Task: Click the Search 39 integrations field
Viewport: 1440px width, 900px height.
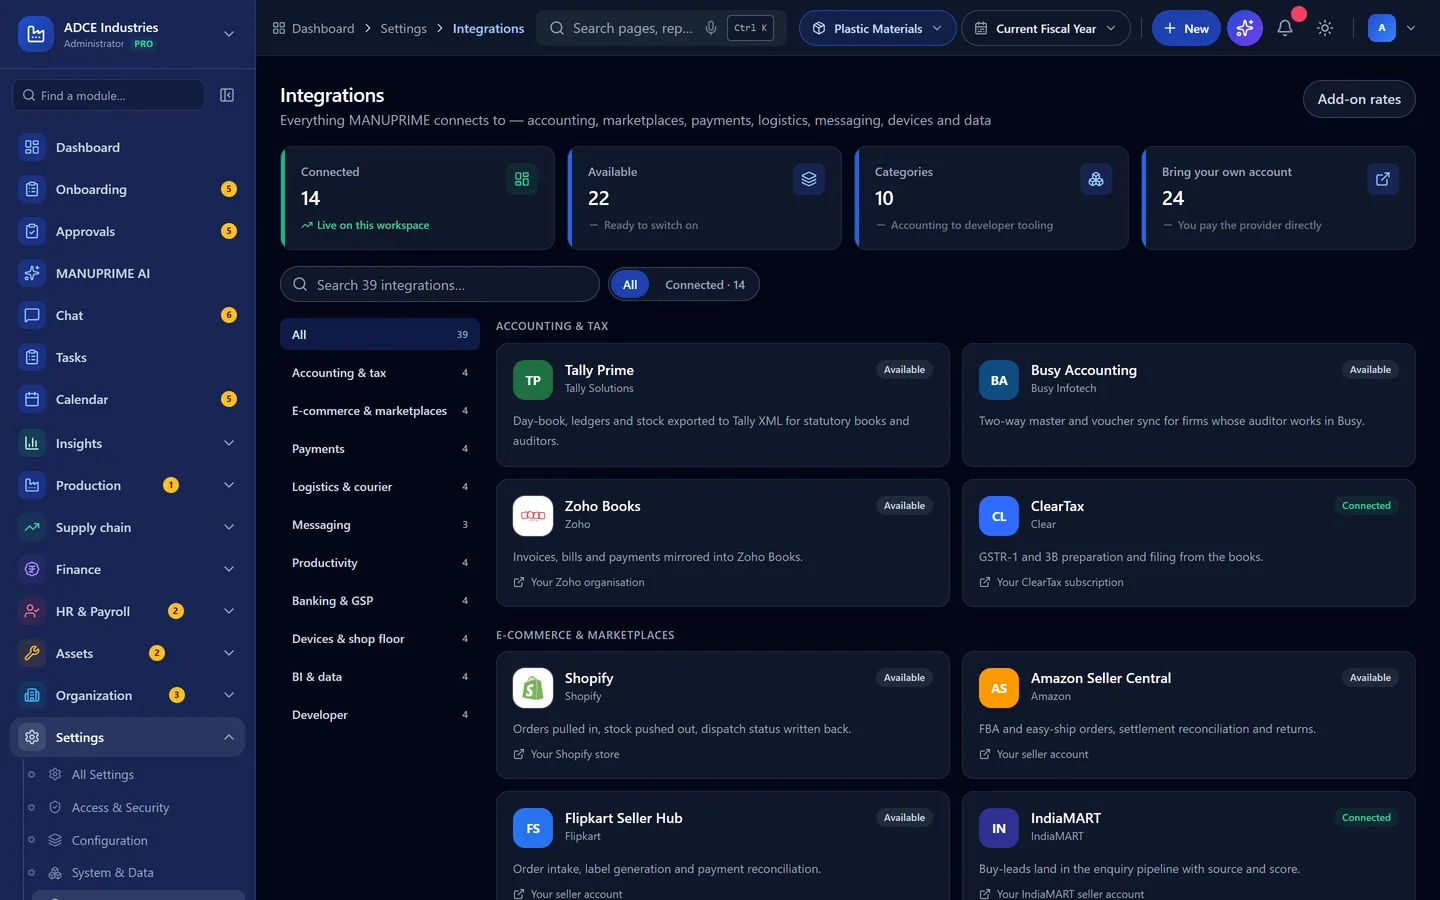Action: 440,285
